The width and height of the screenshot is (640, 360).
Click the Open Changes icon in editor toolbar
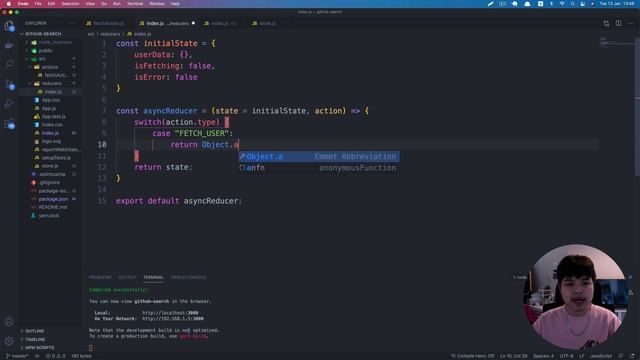pos(607,23)
